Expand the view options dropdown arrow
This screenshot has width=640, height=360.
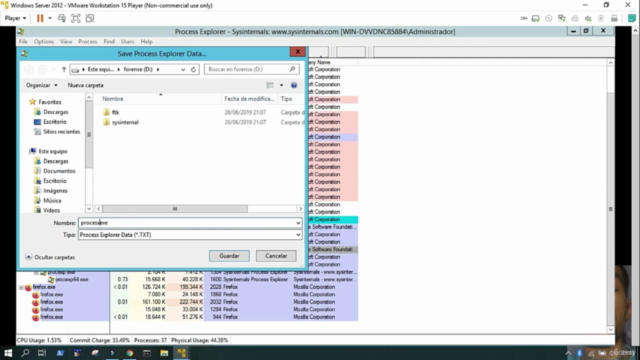[282, 85]
